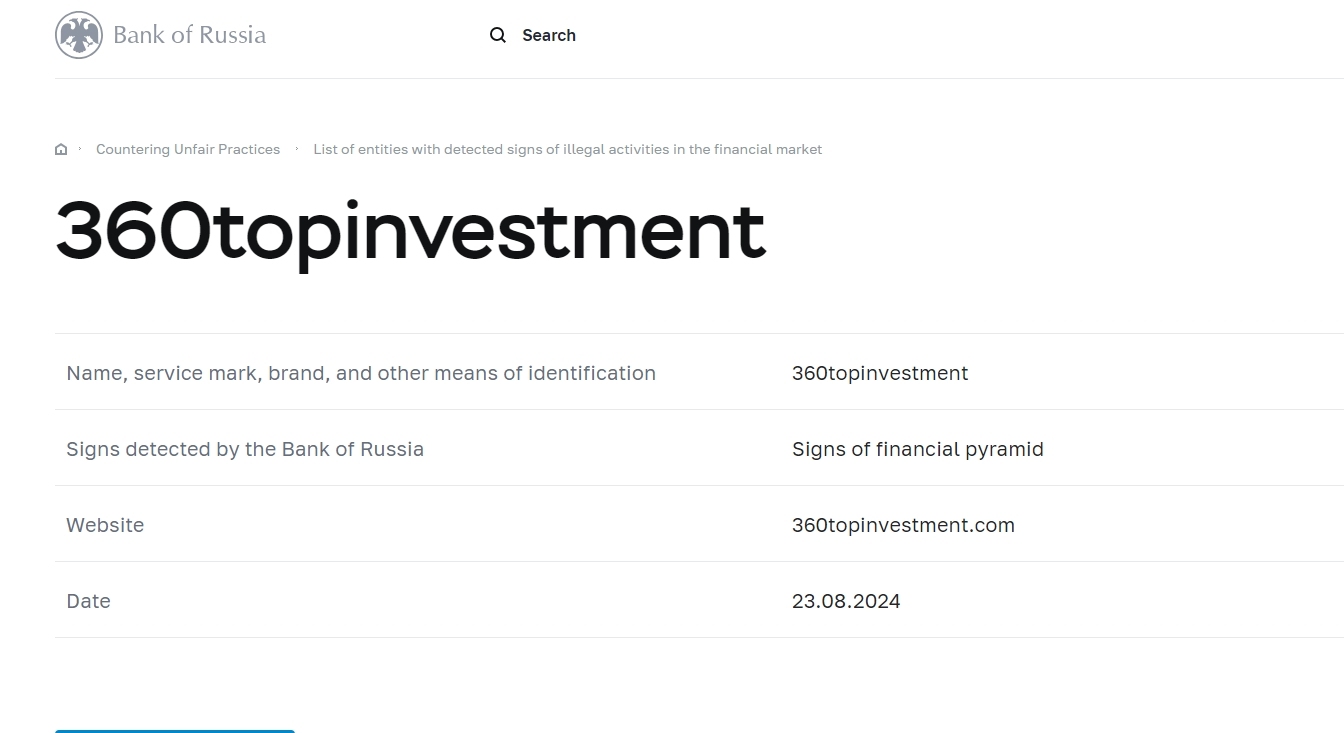This screenshot has height=733, width=1344.
Task: Select the "Signs of financial pyramid" value
Action: (x=917, y=449)
